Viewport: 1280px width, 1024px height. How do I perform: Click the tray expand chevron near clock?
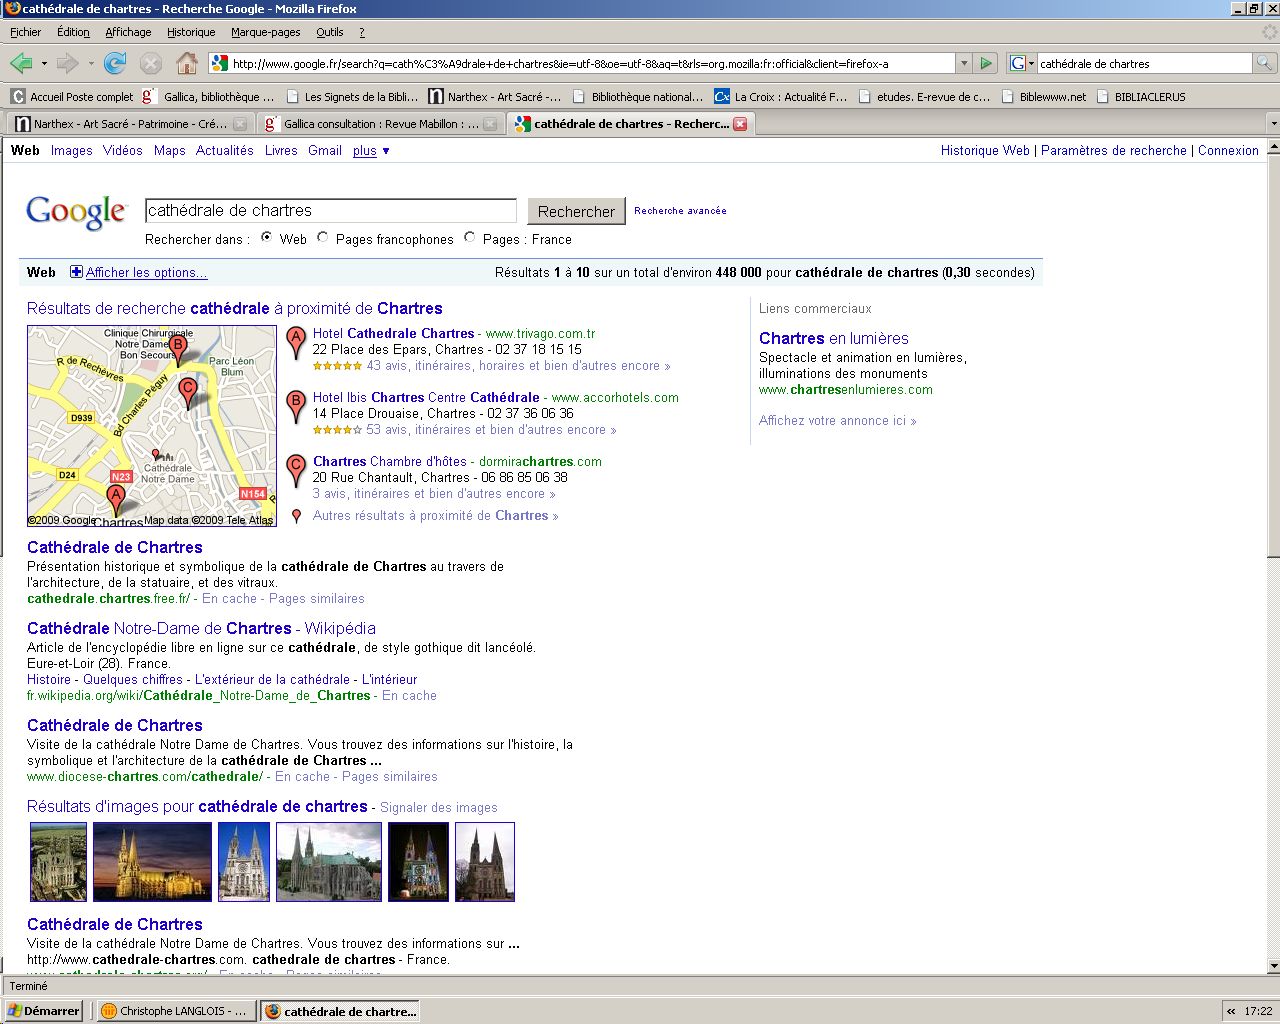pos(1231,1011)
